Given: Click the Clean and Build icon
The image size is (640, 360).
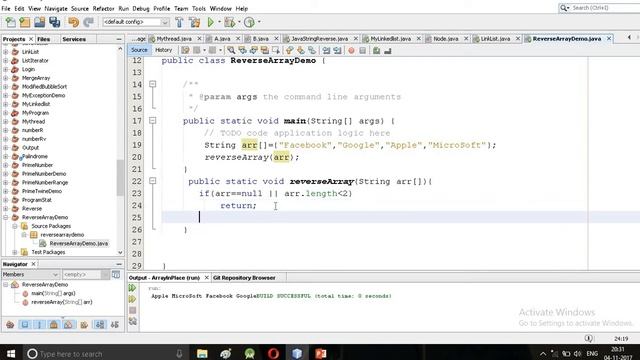Looking at the screenshot, I should tap(195, 22).
